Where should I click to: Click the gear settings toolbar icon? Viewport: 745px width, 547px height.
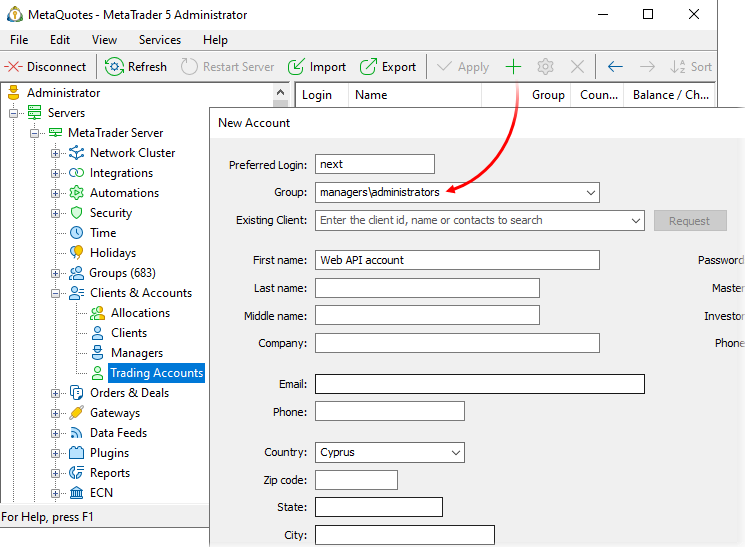545,67
